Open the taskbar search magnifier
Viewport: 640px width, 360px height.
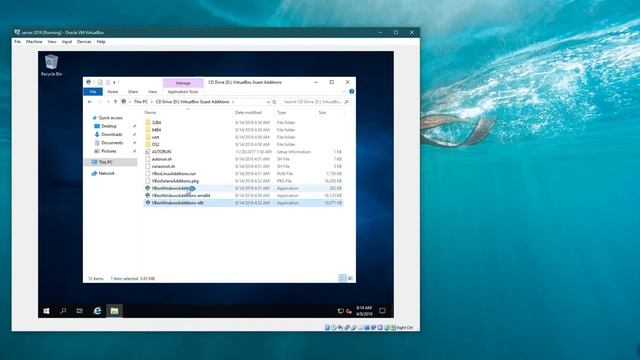coord(63,311)
